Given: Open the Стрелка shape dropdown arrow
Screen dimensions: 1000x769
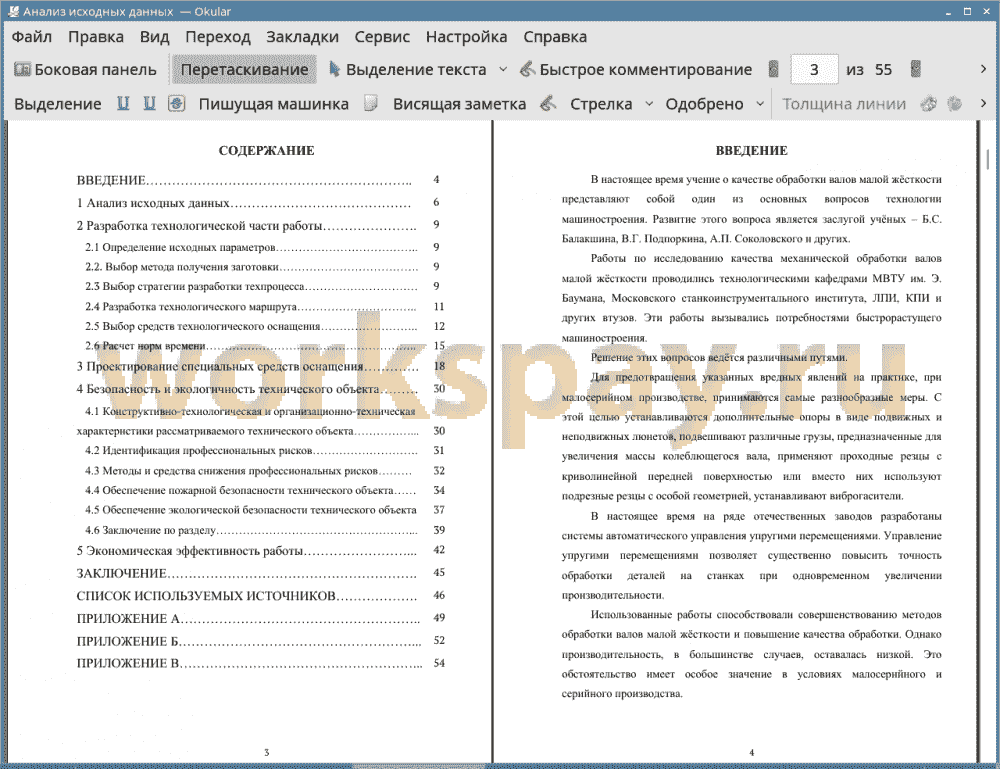Looking at the screenshot, I should (x=649, y=104).
